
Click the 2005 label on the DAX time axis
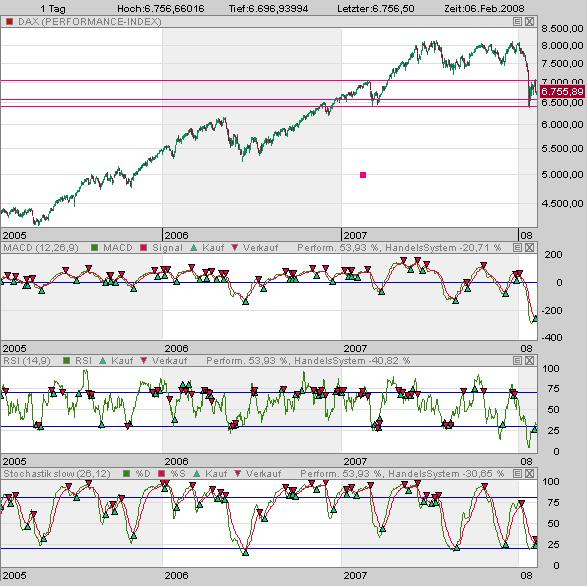click(x=15, y=236)
